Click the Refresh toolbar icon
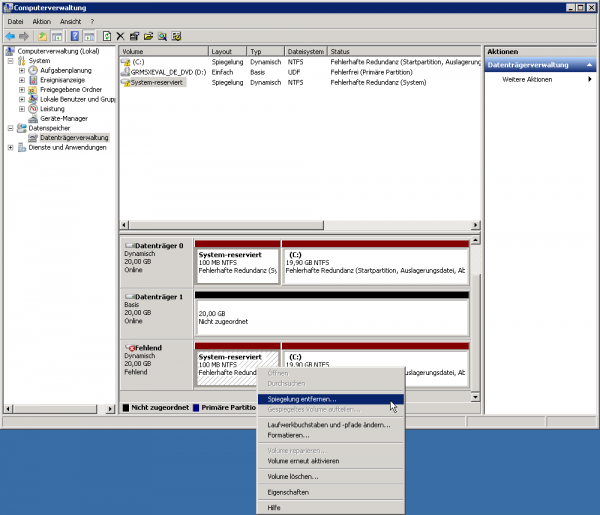This screenshot has width=600, height=515. click(x=106, y=36)
